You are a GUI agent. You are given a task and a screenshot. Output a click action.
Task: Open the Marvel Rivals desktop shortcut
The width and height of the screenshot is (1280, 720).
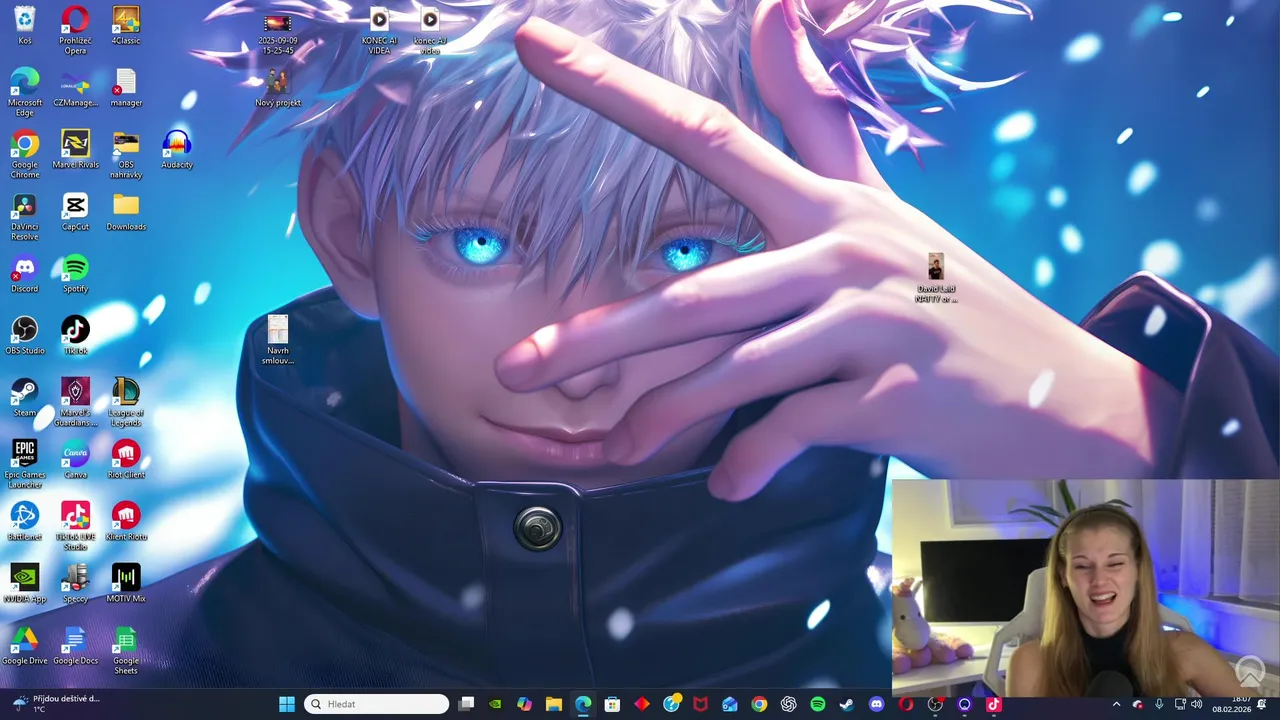(x=75, y=150)
